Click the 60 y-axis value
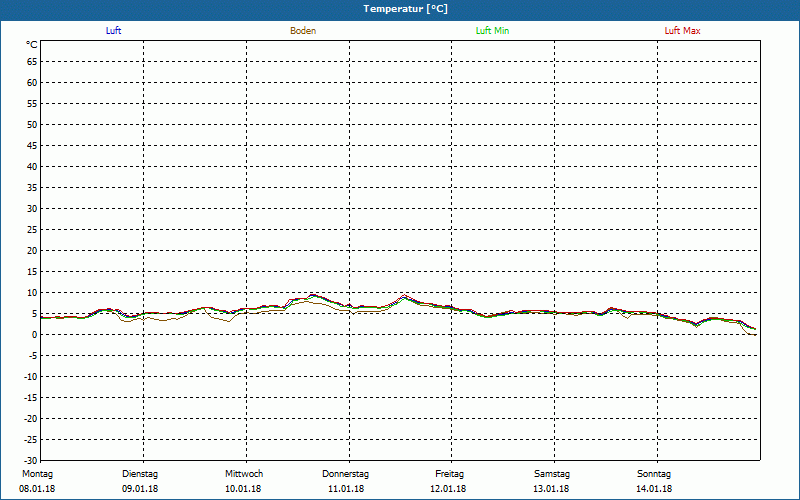Image resolution: width=800 pixels, height=500 pixels. [32, 83]
